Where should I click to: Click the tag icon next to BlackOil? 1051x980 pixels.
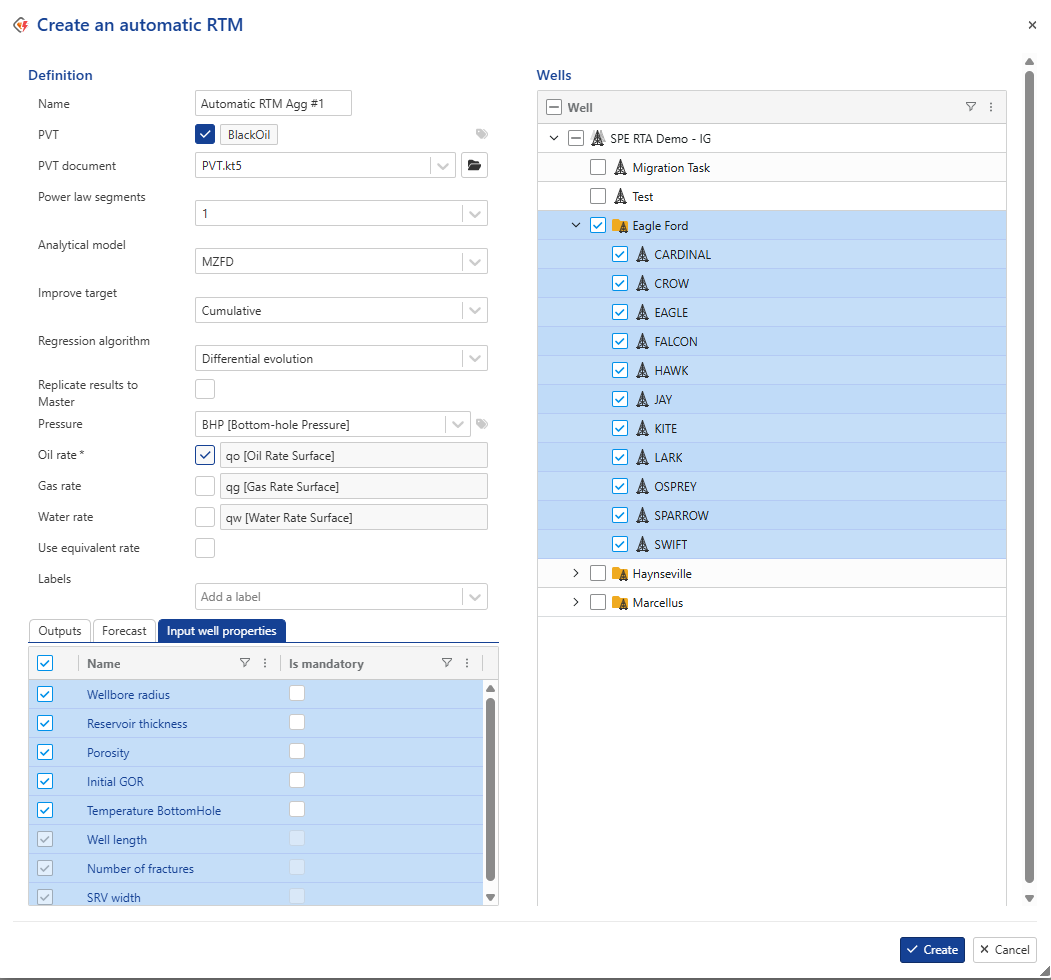(481, 134)
